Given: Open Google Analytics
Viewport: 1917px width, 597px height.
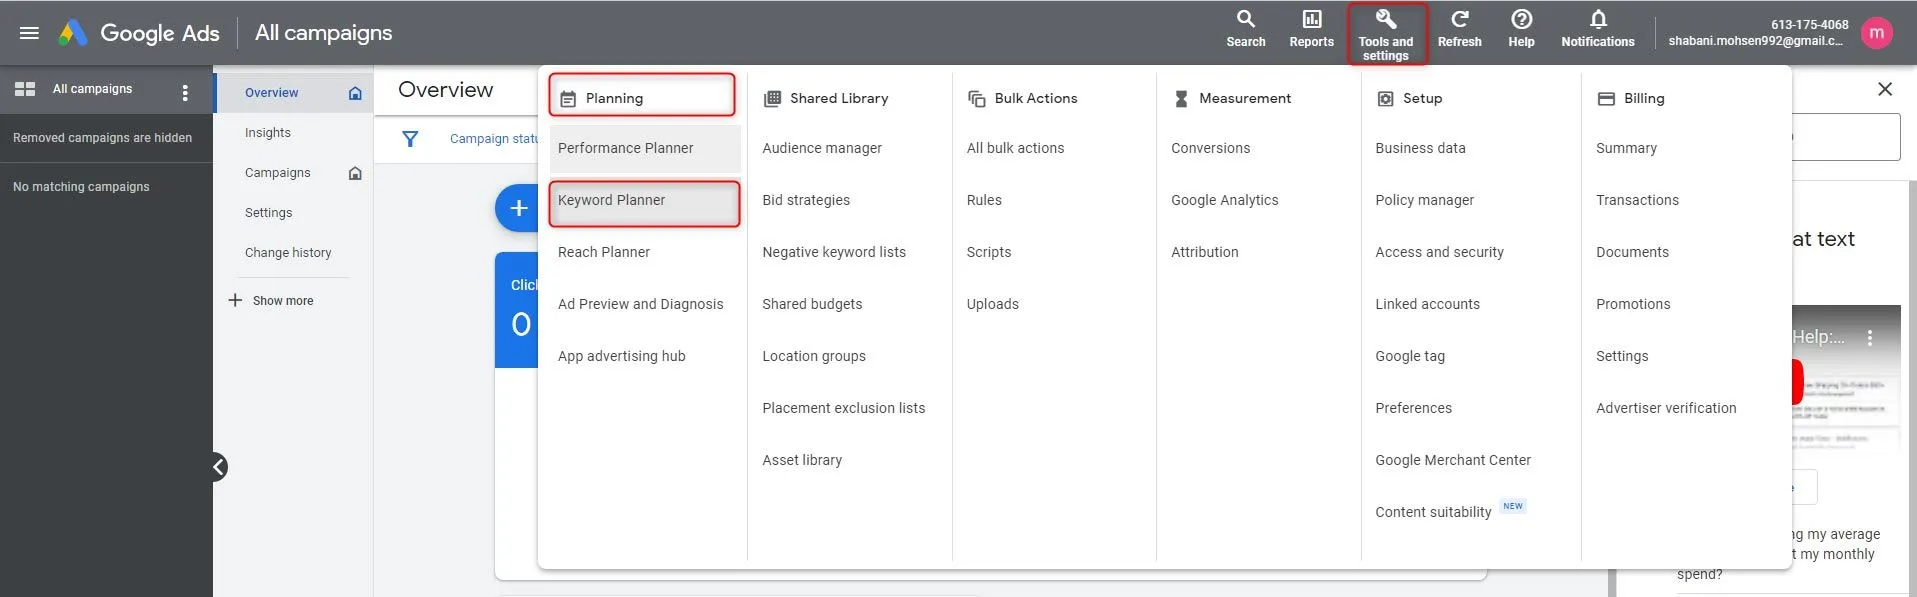Looking at the screenshot, I should coord(1224,200).
